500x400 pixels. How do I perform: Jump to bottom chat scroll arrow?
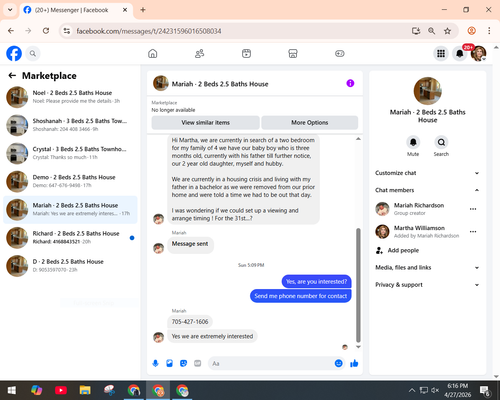point(358,347)
